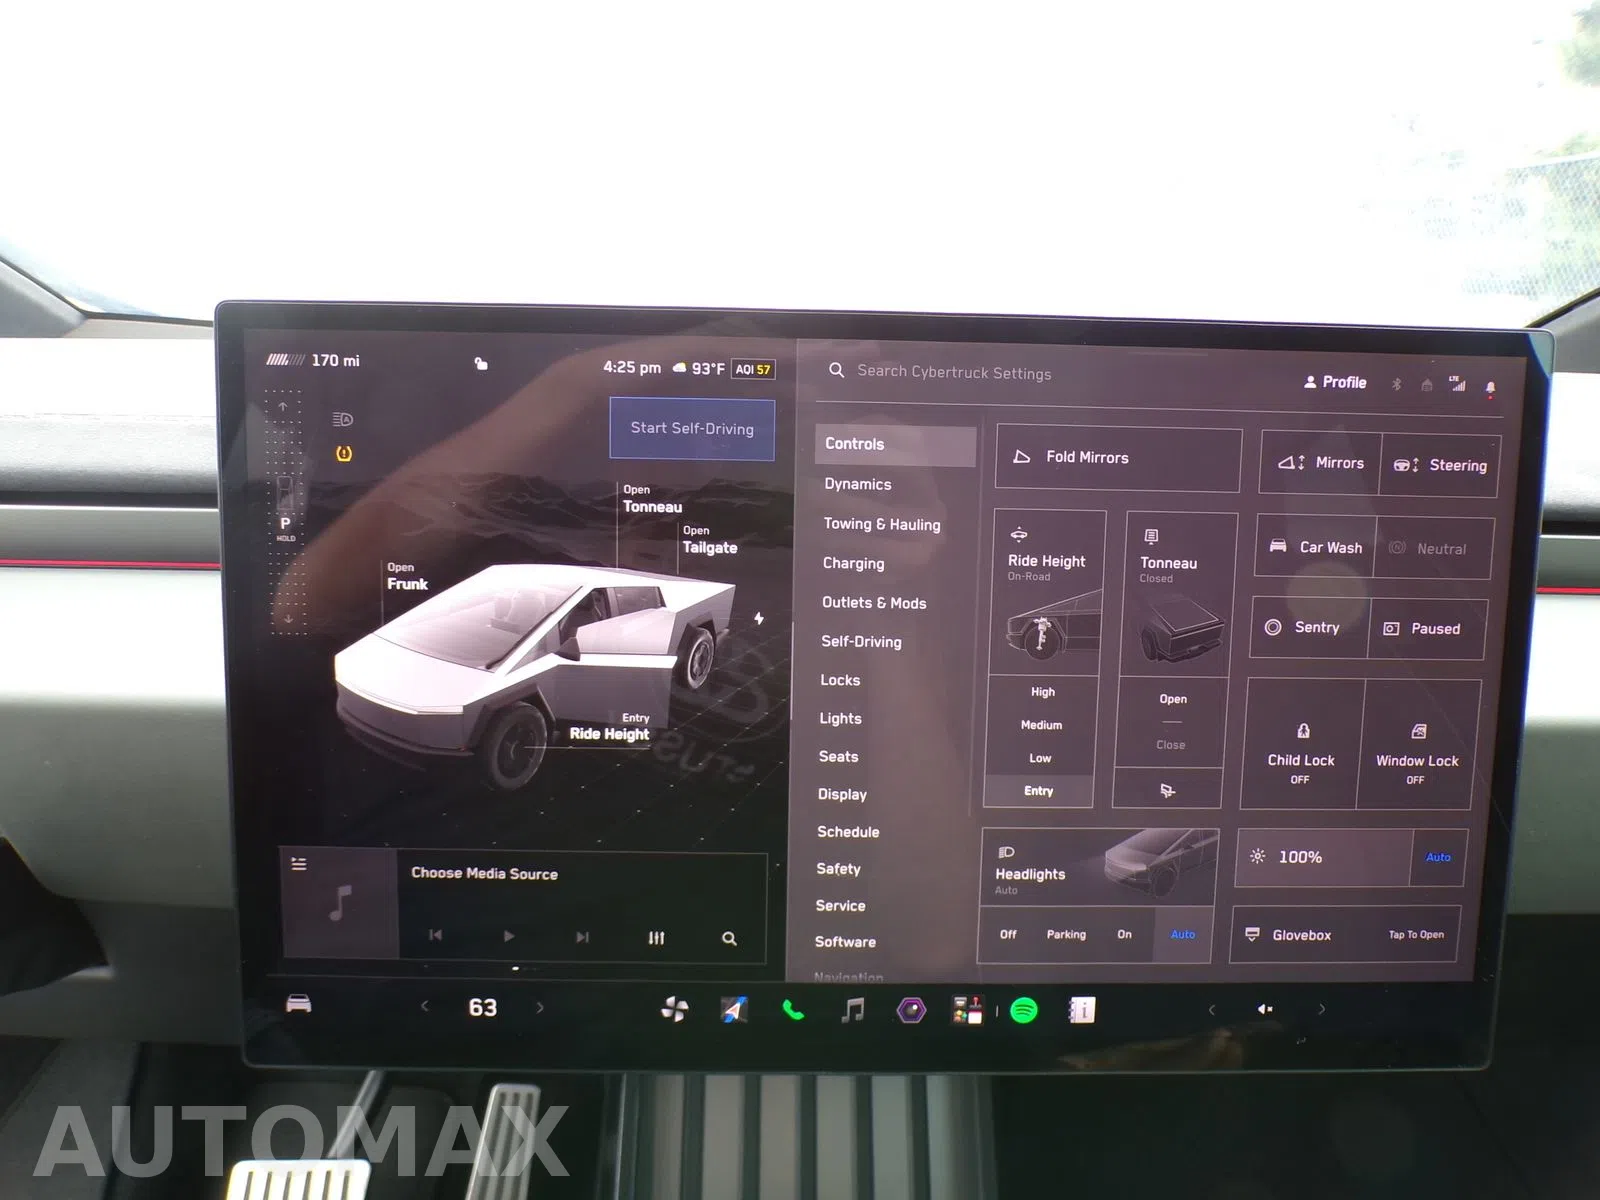Open the Dynamics settings menu
The width and height of the screenshot is (1600, 1200).
coord(857,484)
